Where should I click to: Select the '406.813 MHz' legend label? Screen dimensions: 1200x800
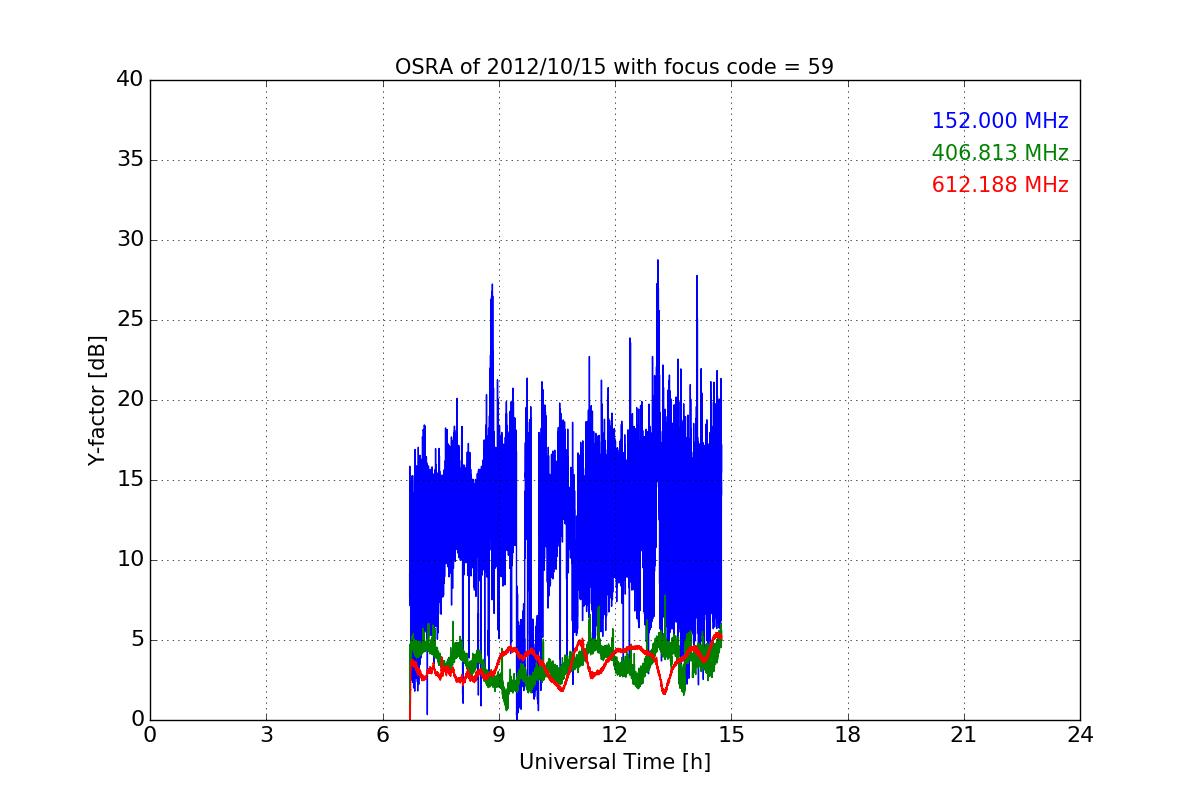coord(1000,153)
